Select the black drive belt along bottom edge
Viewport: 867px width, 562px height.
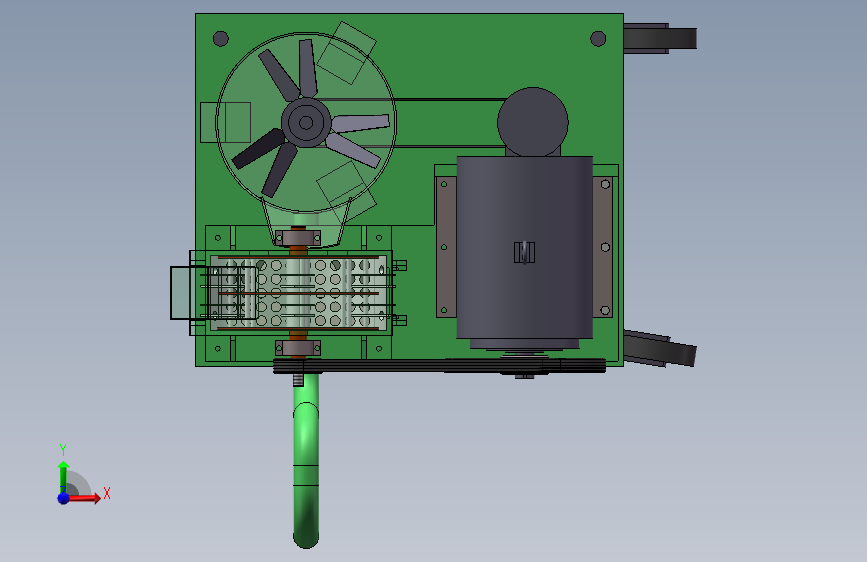(440, 366)
